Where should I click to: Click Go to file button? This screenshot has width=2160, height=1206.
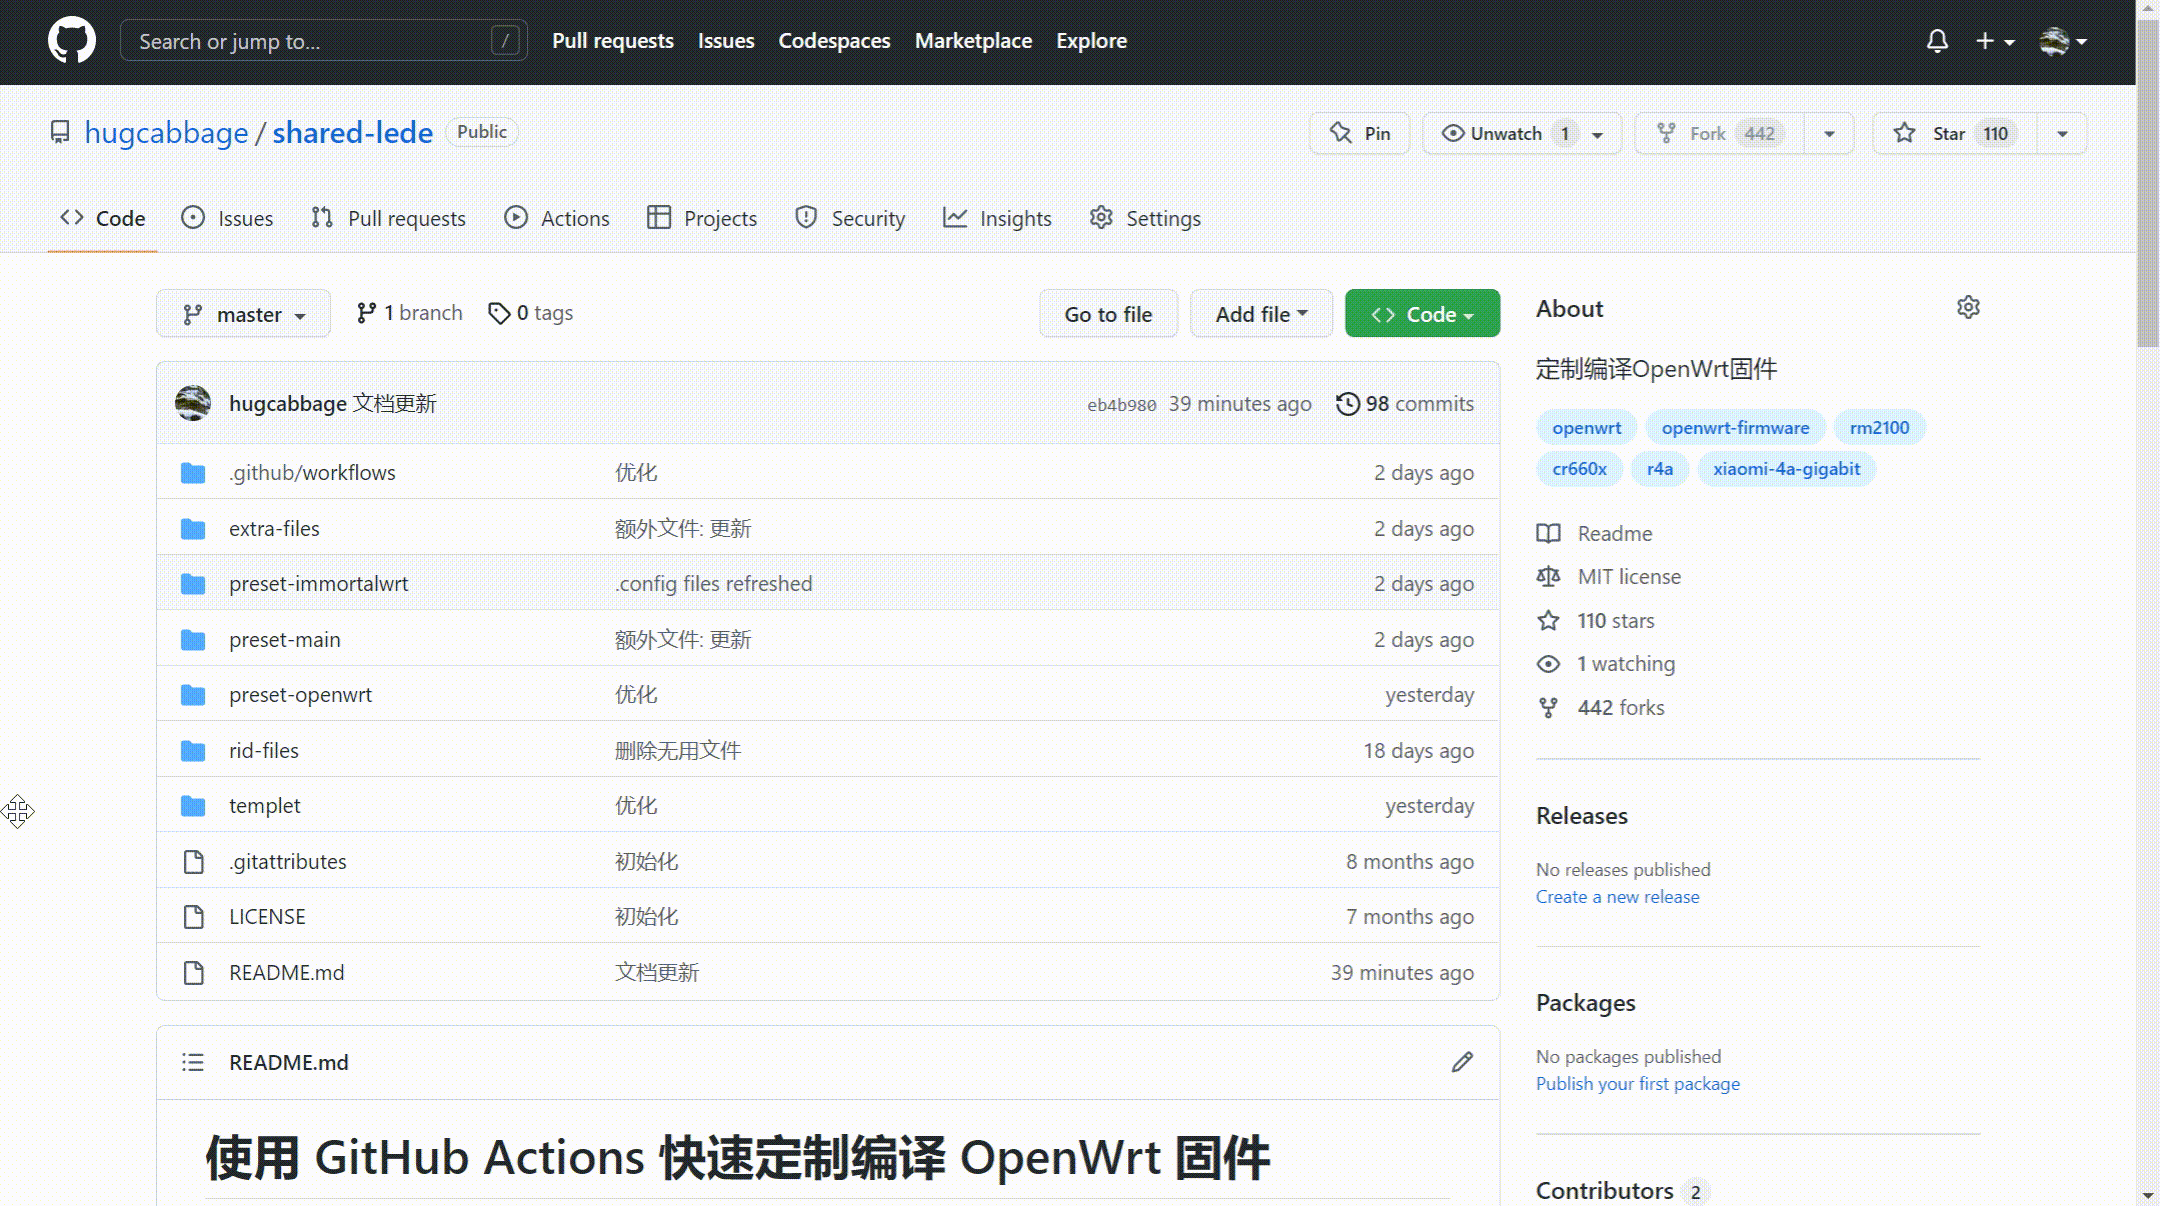1108,314
